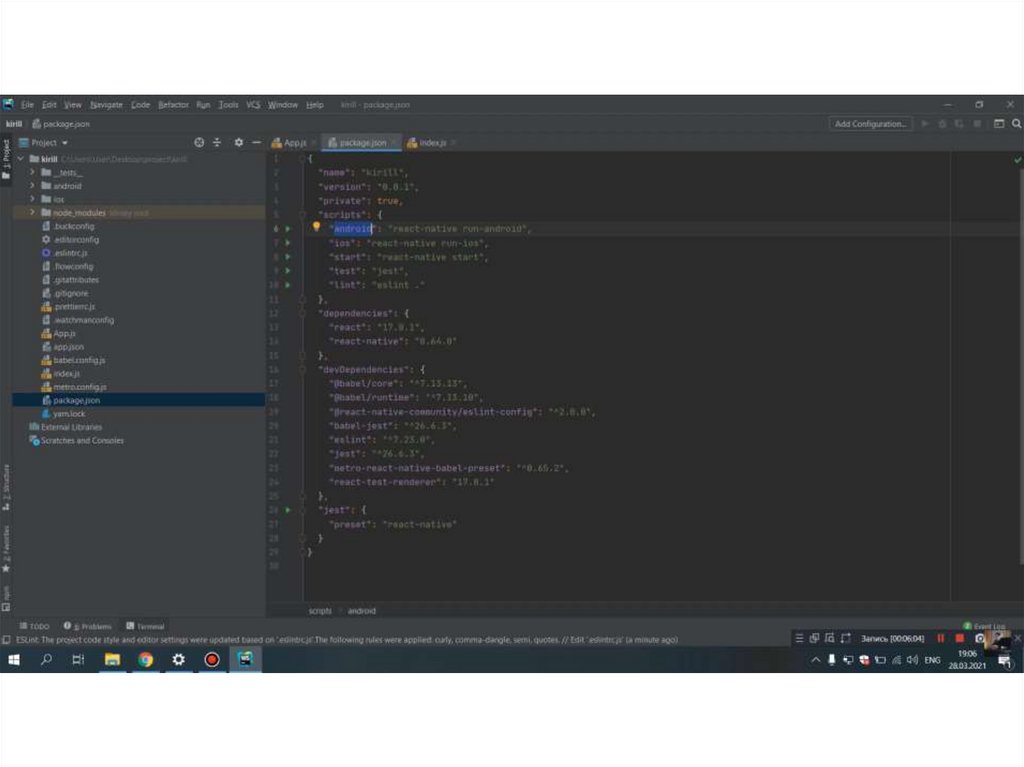Expand the node_modules folder
Viewport: 1024px width, 767px height.
click(x=33, y=213)
